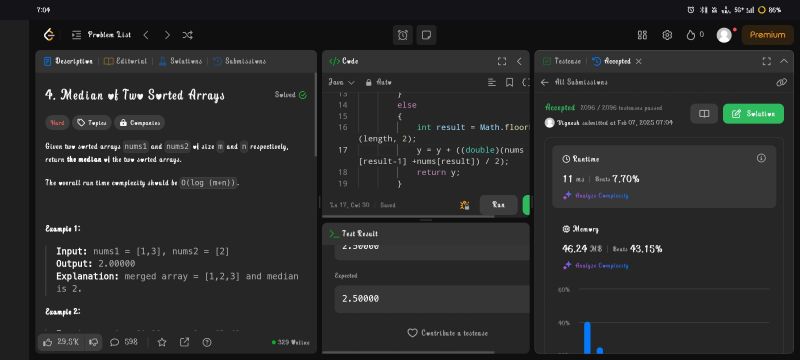Open the notes book icon button

click(x=704, y=114)
